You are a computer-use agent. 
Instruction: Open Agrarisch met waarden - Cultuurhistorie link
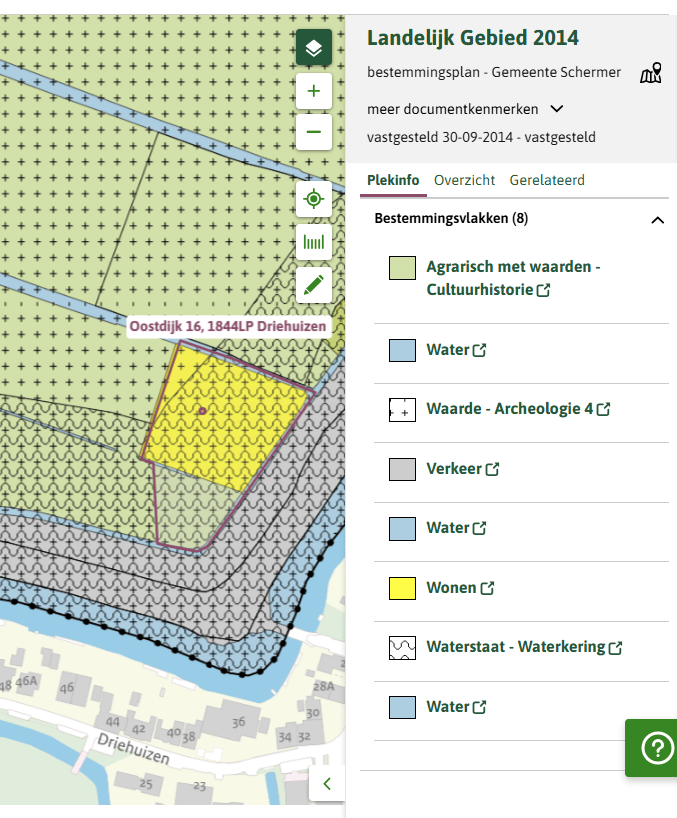pyautogui.click(x=512, y=279)
